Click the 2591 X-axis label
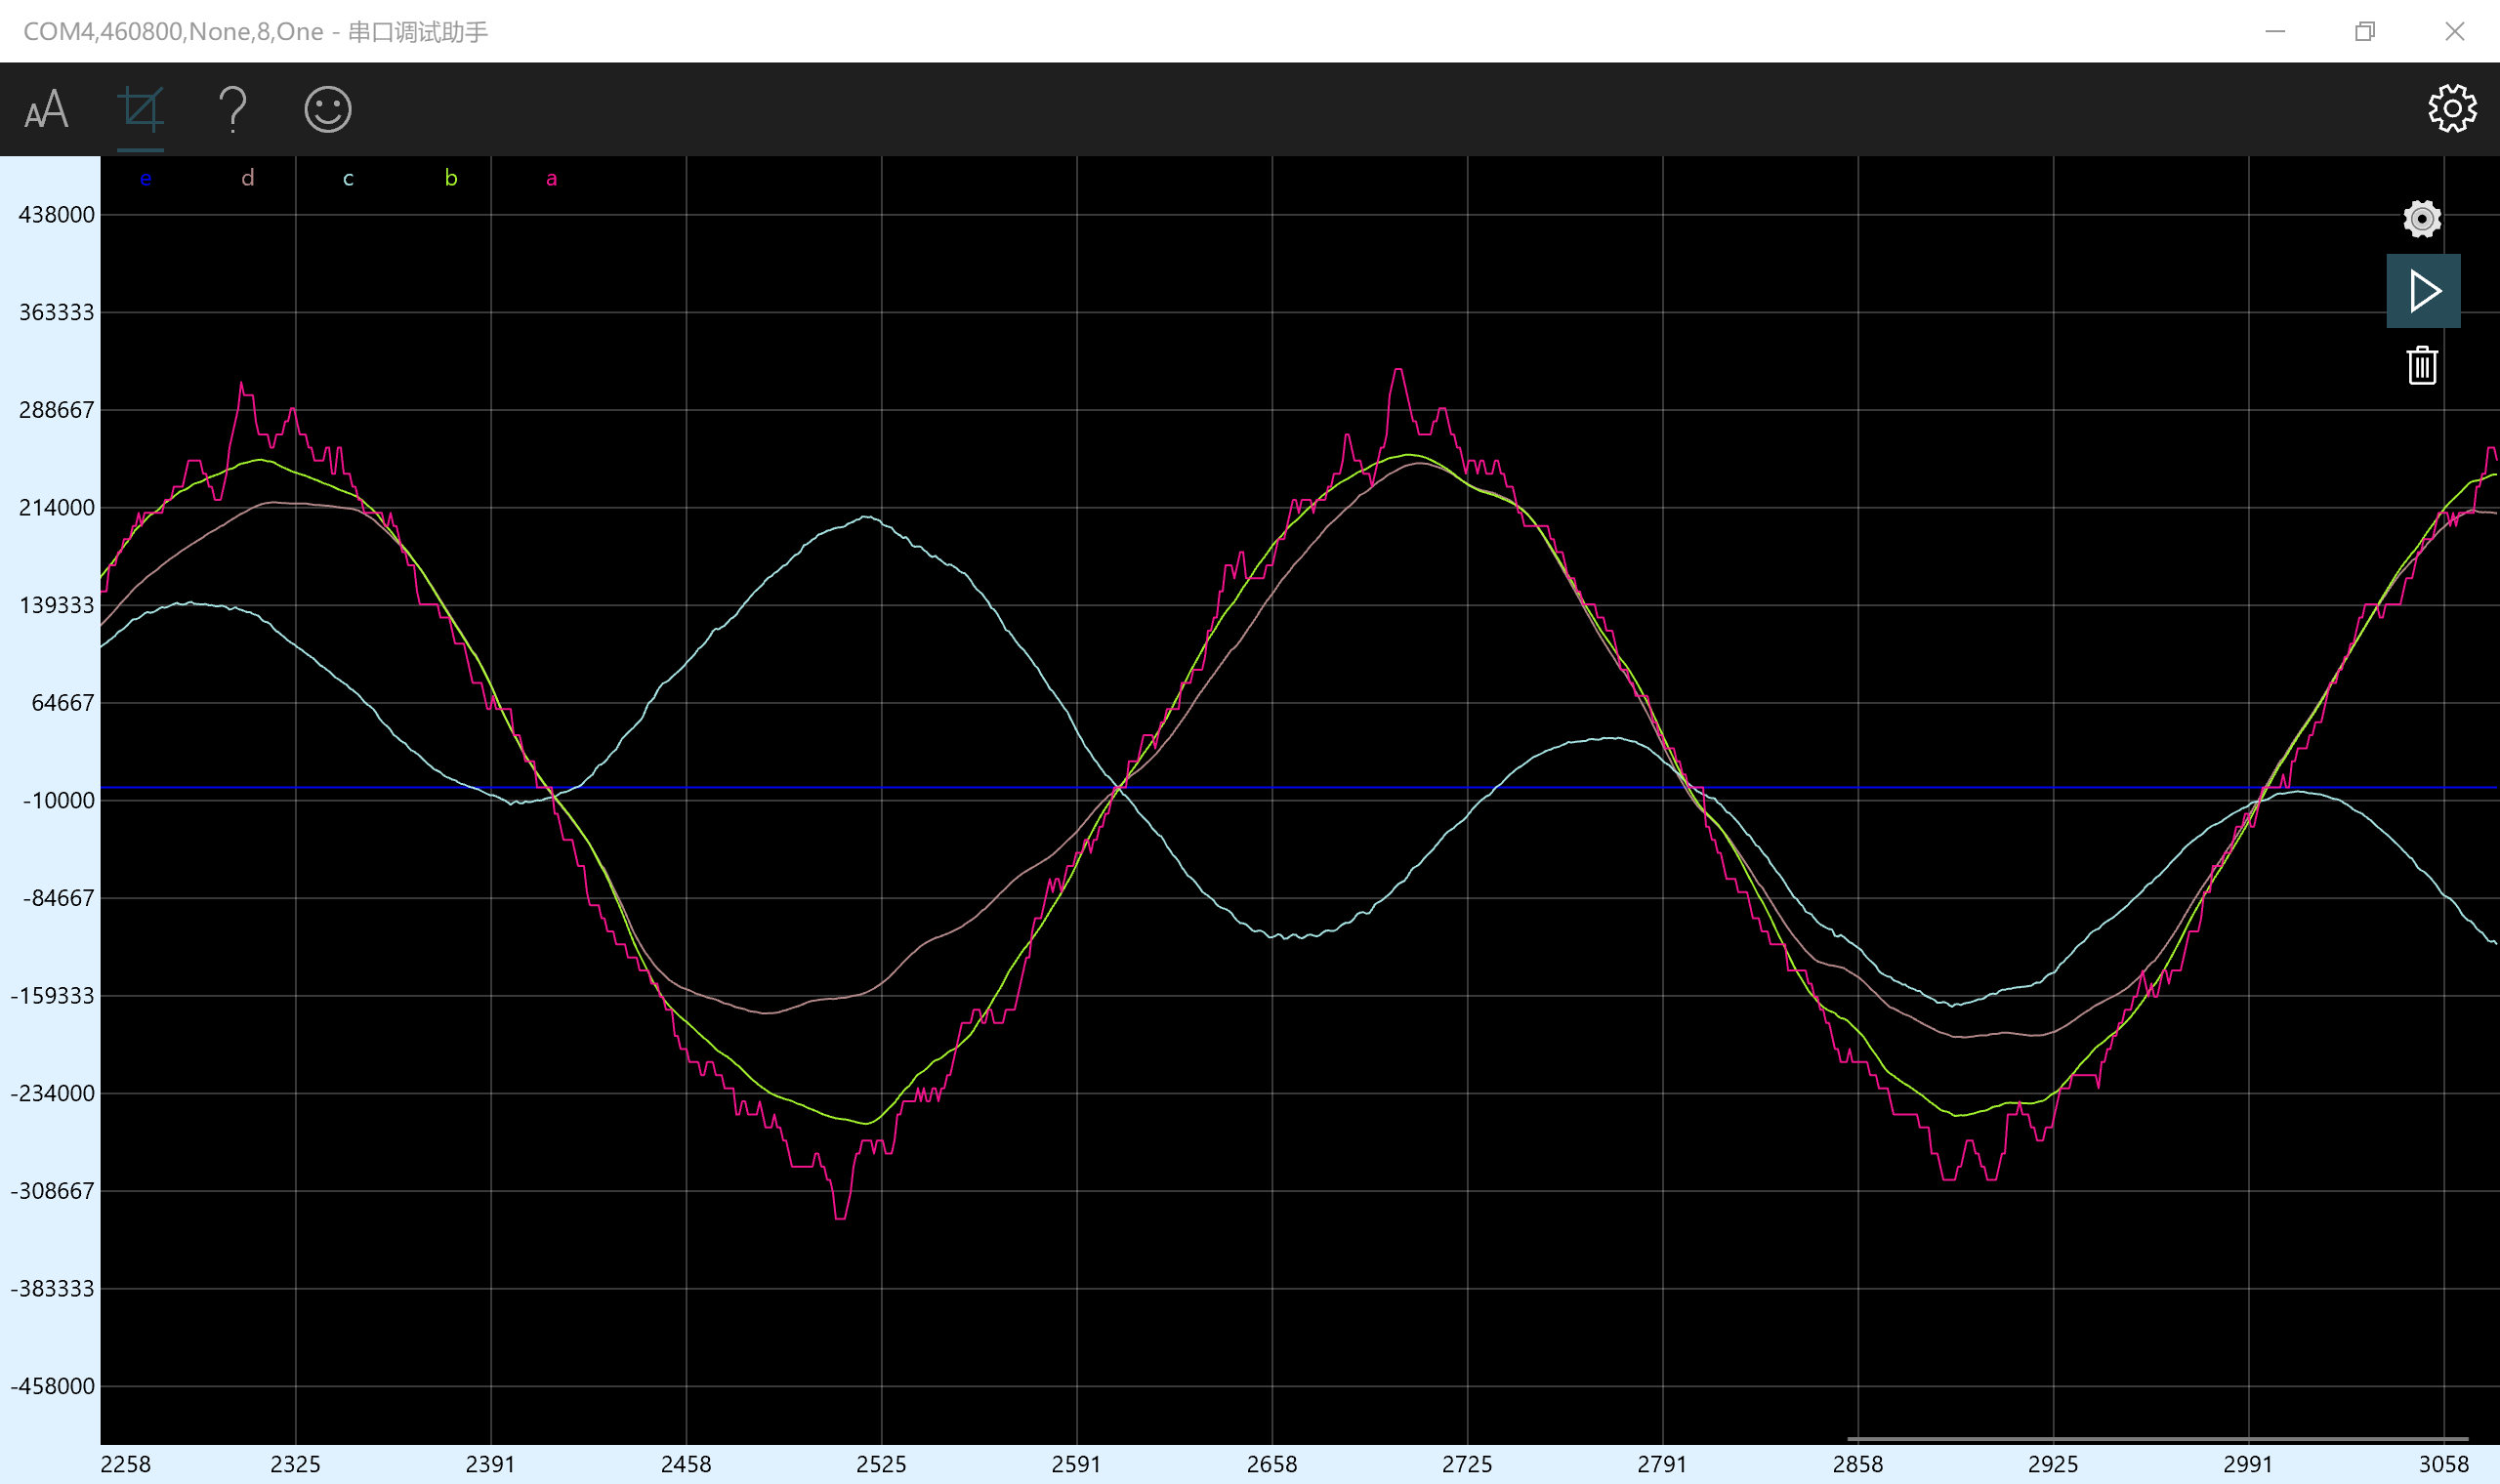This screenshot has height=1484, width=2500. 1076,1464
